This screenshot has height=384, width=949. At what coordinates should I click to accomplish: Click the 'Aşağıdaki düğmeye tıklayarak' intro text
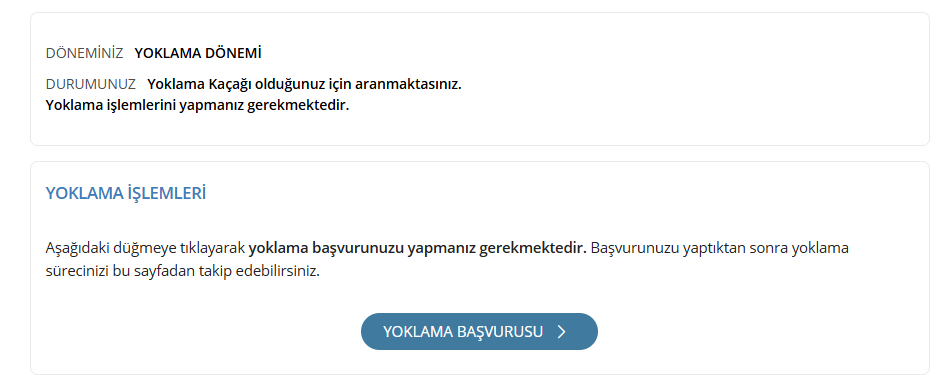145,248
